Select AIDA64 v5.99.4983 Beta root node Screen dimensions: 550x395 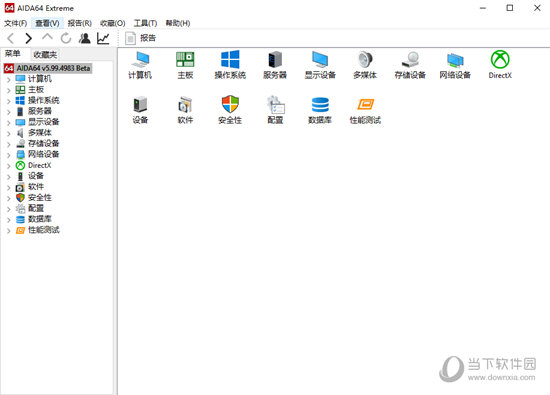pos(48,68)
